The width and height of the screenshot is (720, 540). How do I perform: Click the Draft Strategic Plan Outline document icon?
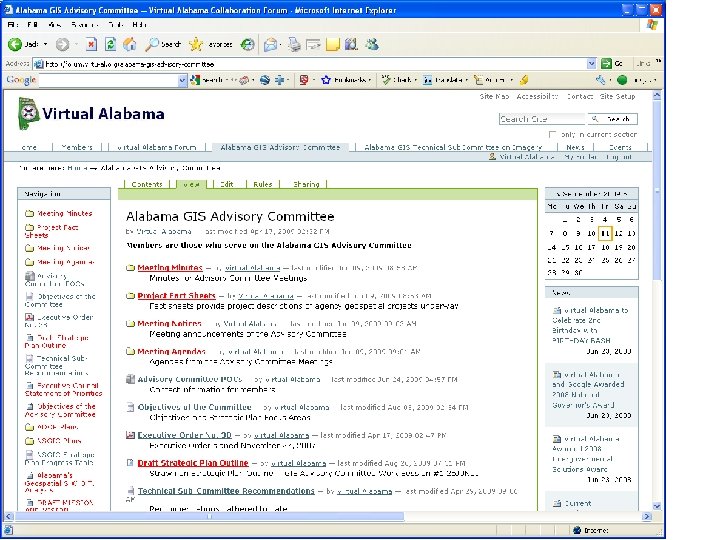130,463
